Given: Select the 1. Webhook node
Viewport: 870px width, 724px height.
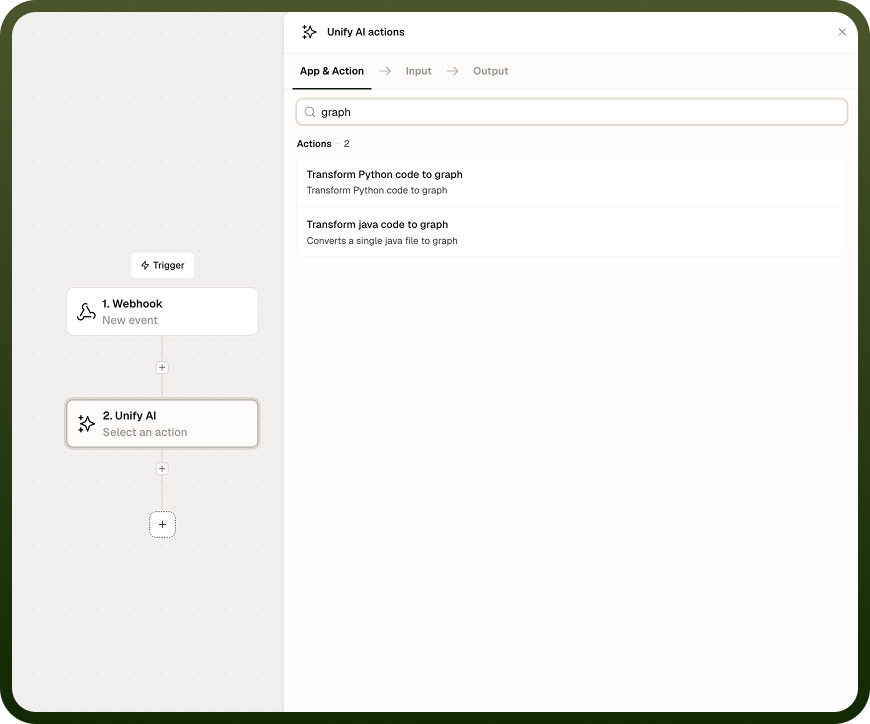Looking at the screenshot, I should click(x=162, y=311).
